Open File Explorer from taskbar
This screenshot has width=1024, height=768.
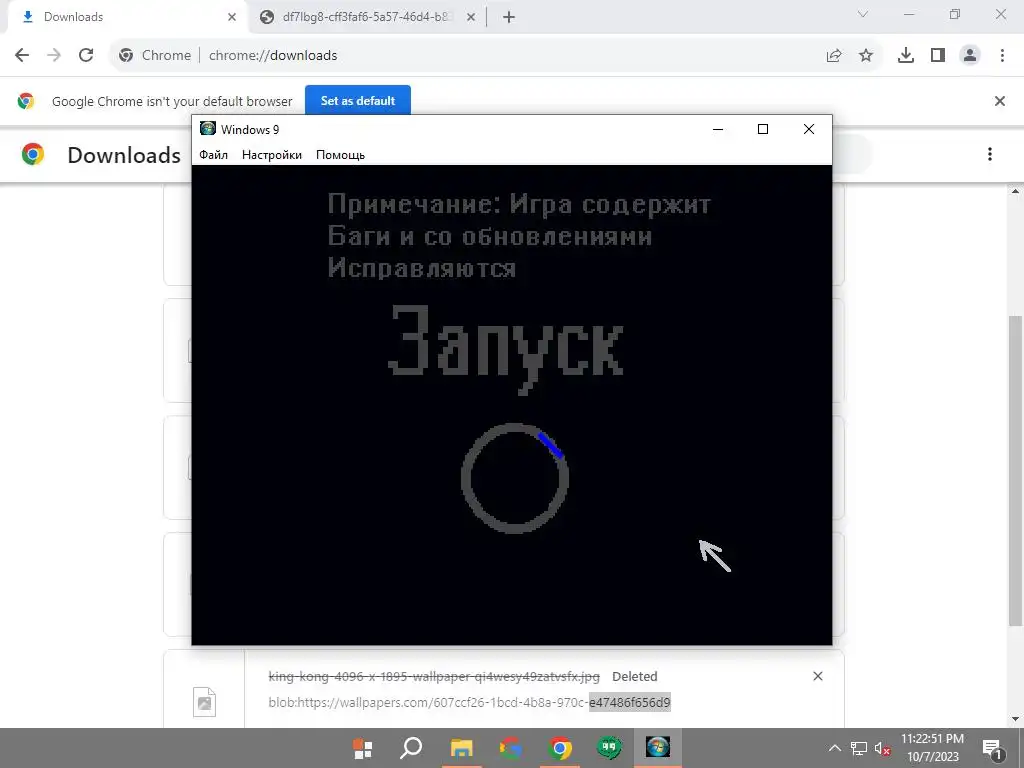[x=461, y=748]
